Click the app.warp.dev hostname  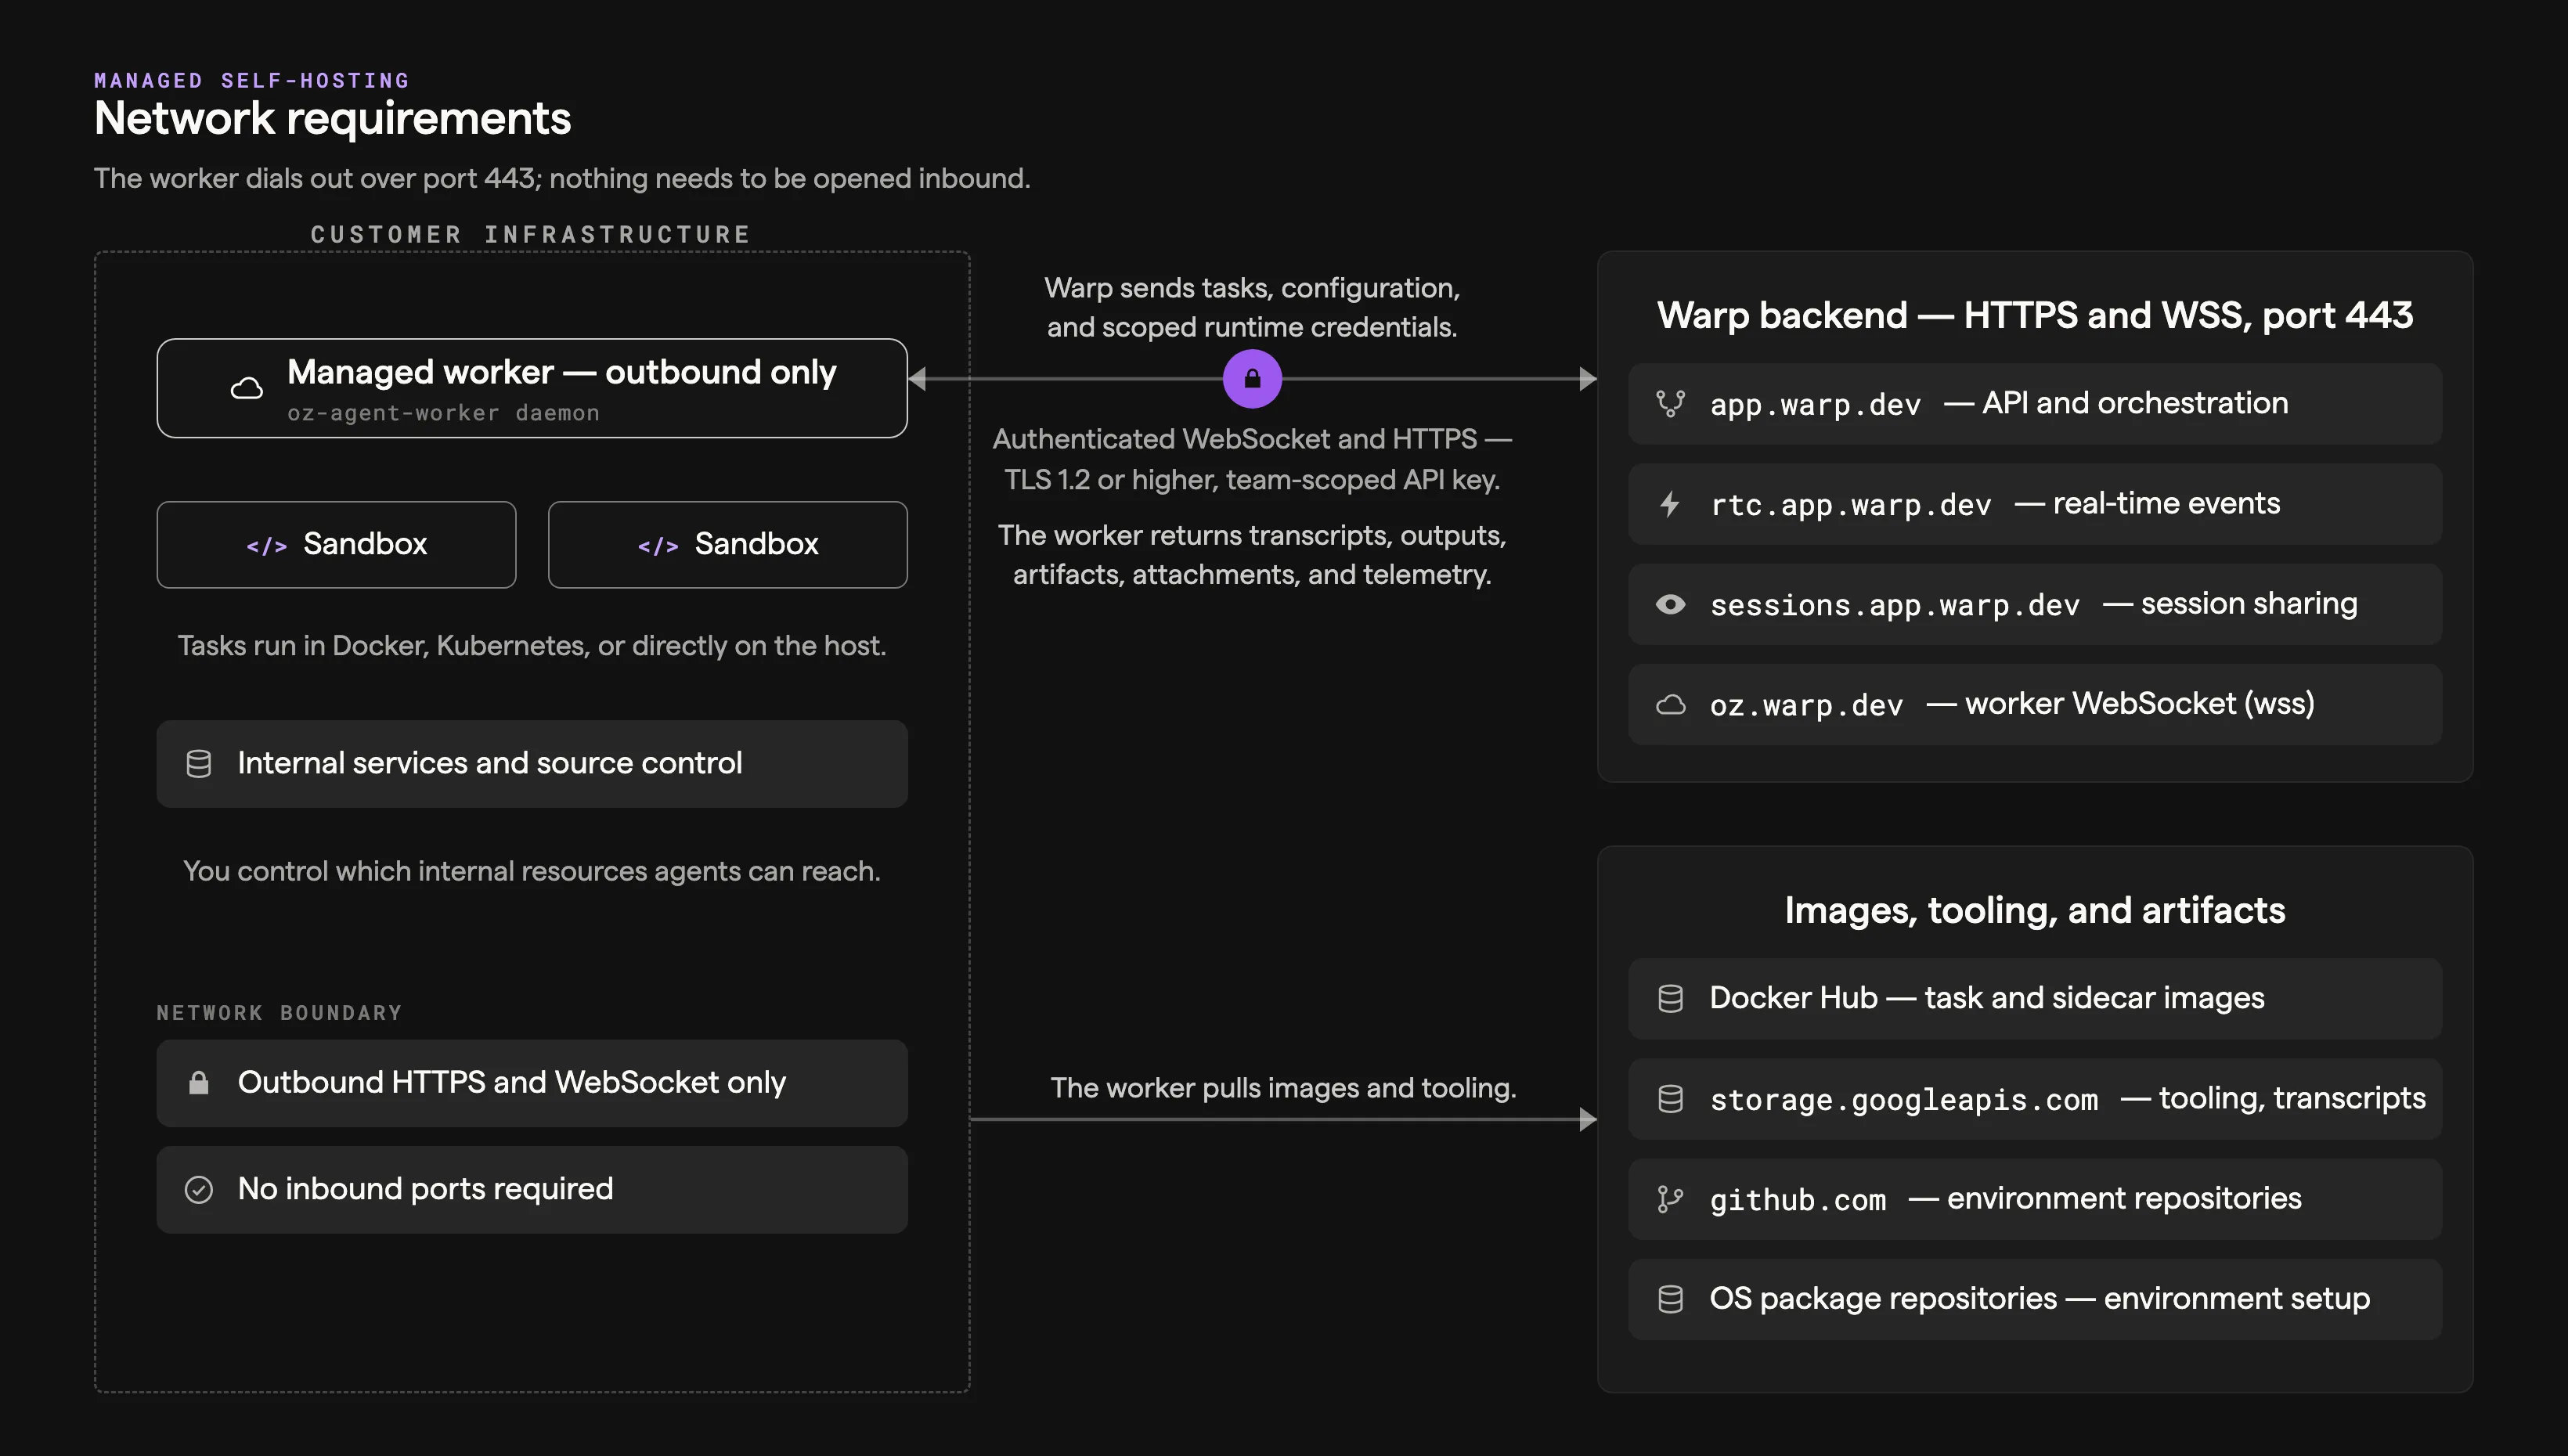click(1815, 405)
